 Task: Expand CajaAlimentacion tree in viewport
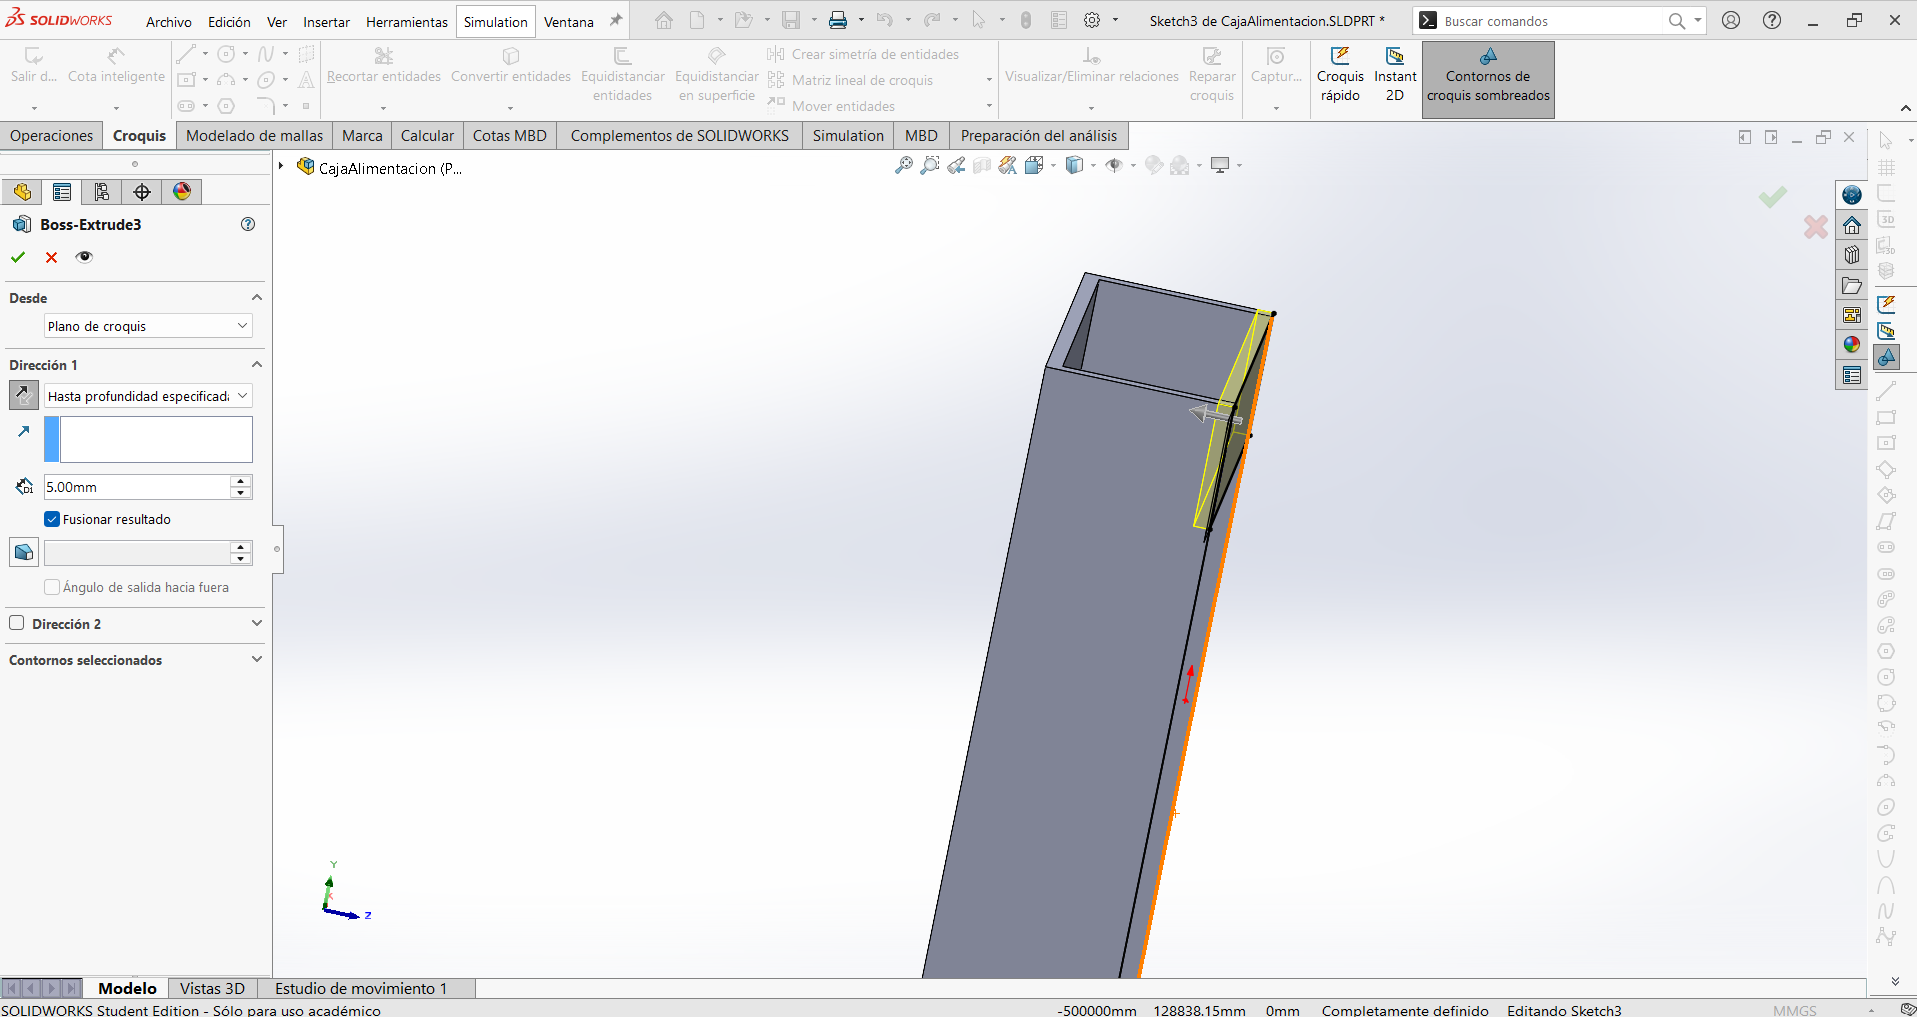click(x=281, y=167)
